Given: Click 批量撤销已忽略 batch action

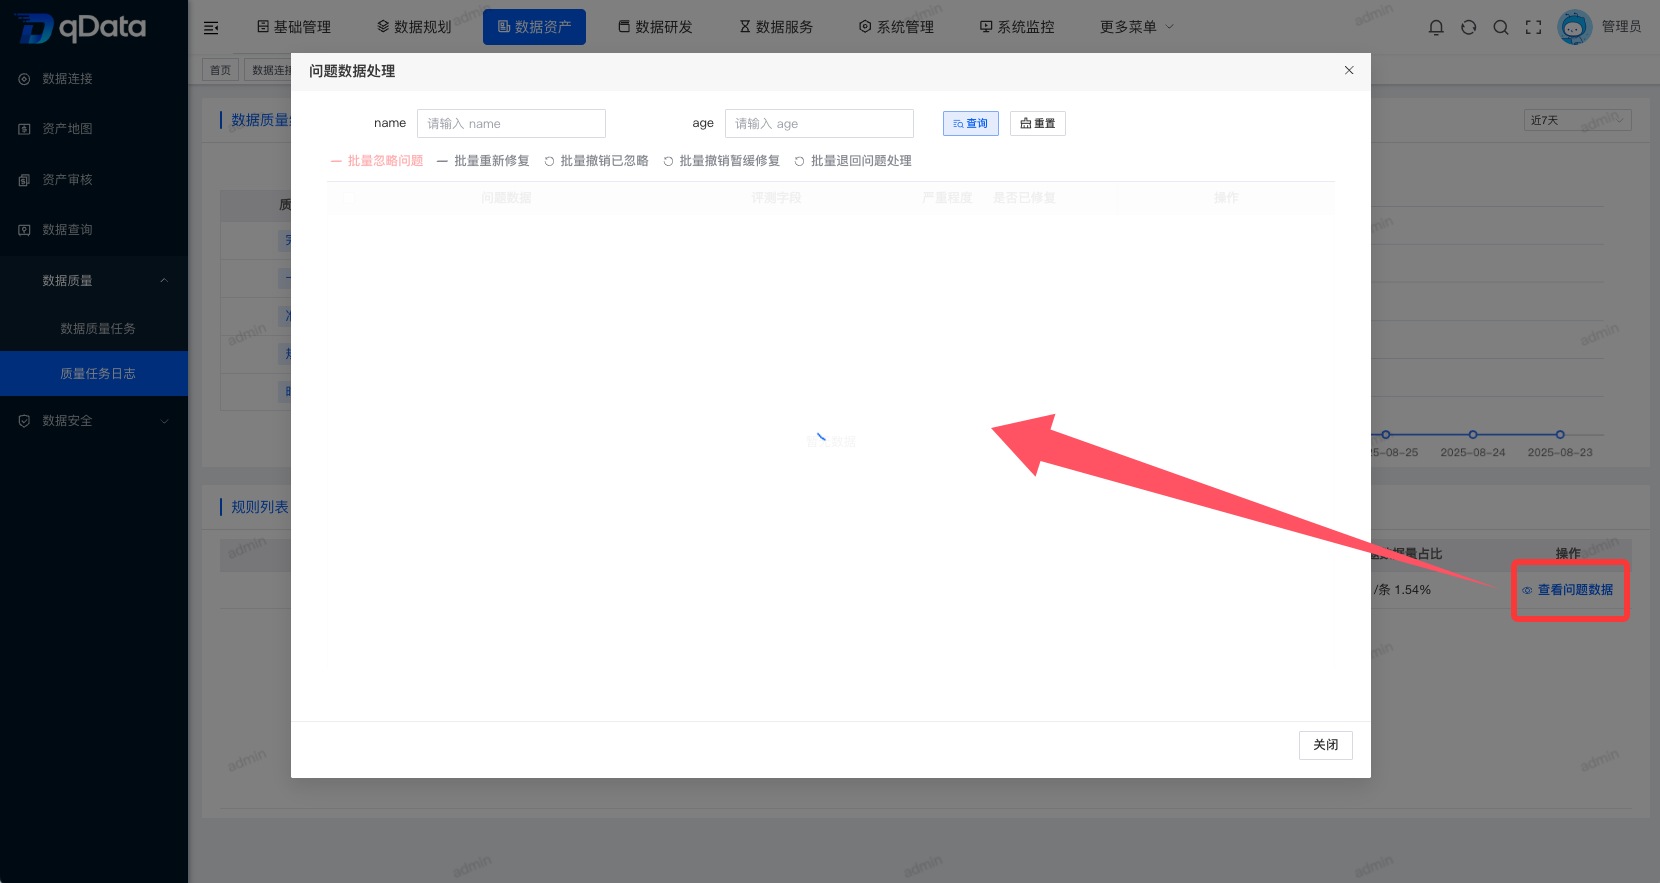Looking at the screenshot, I should [596, 161].
